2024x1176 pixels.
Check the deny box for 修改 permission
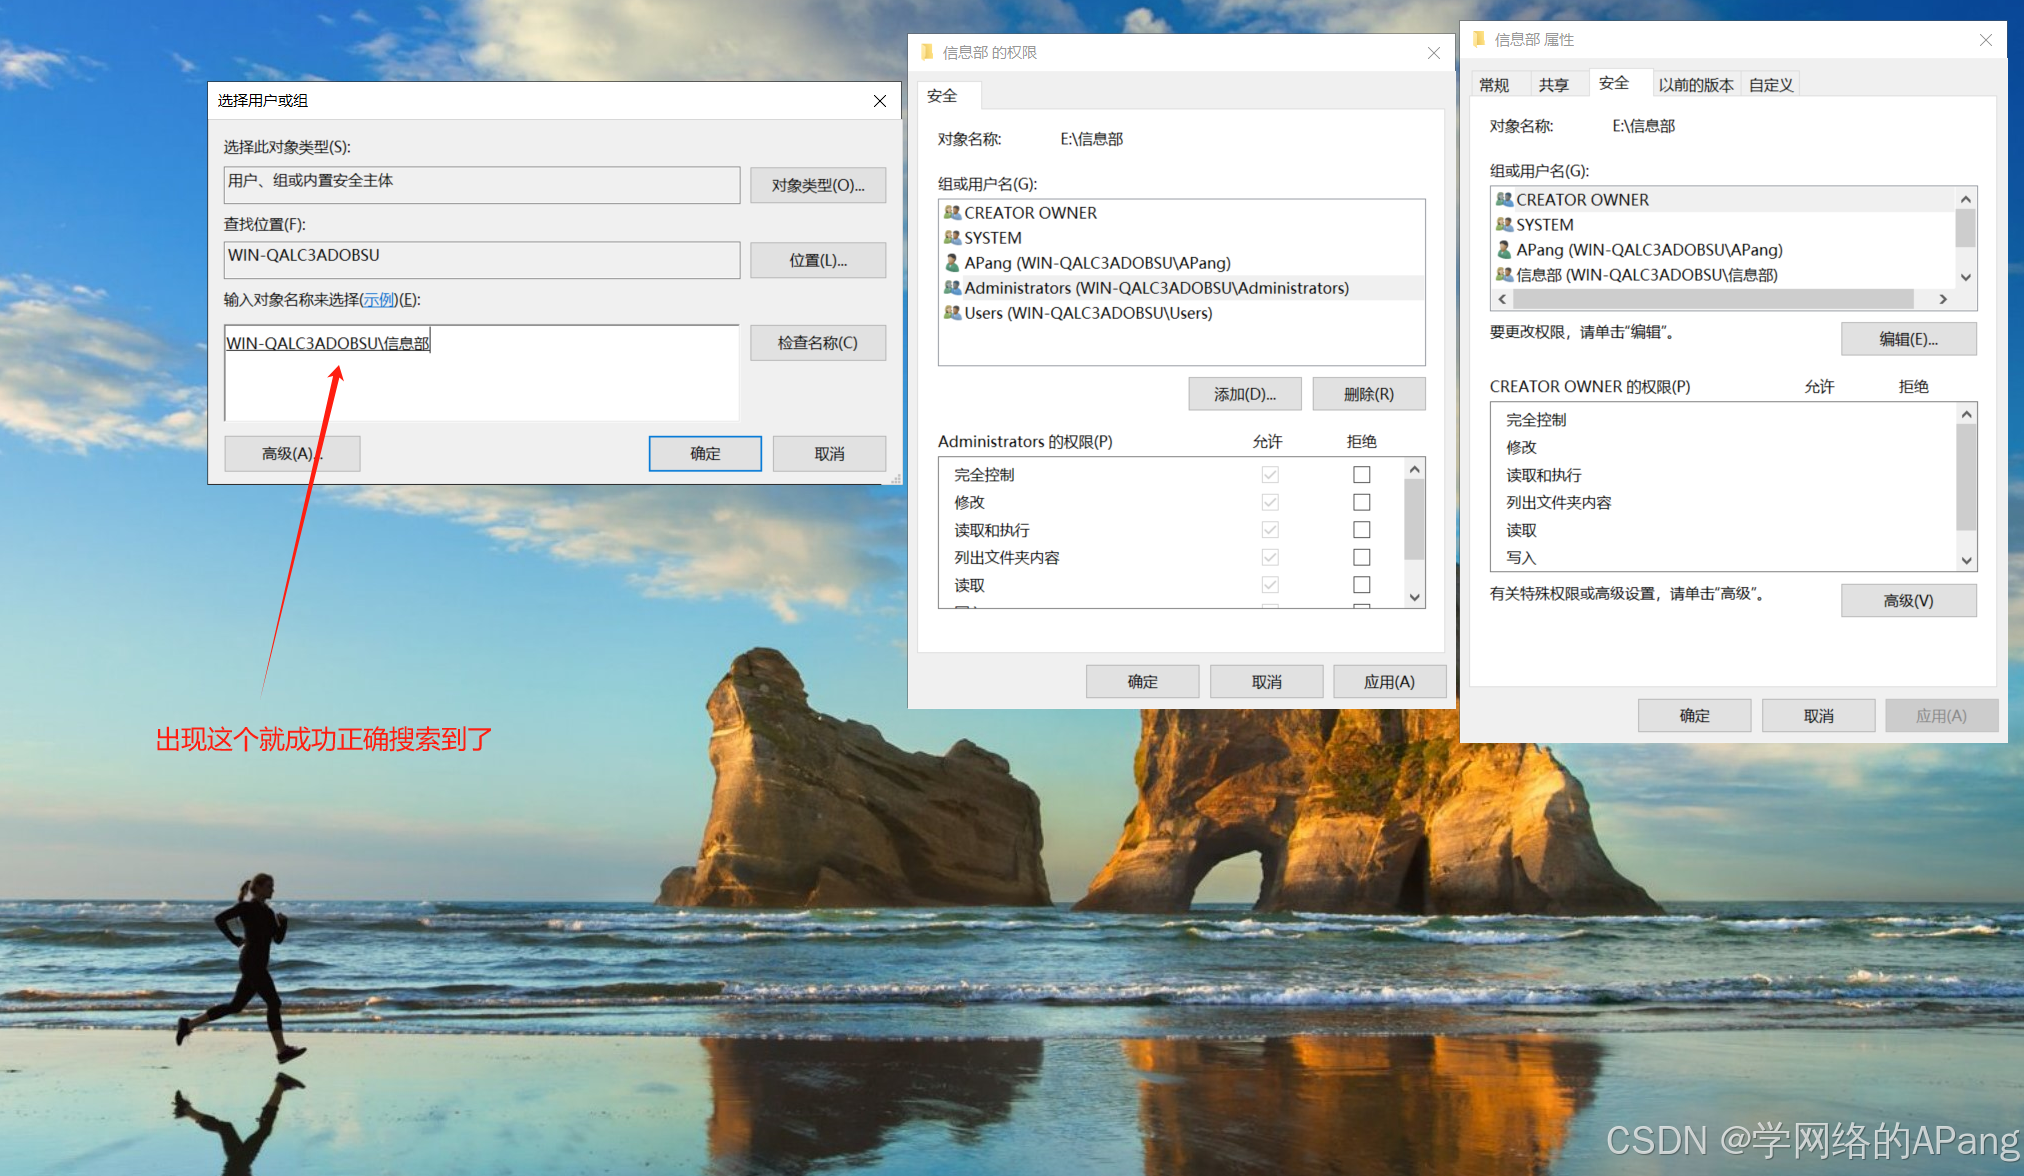[x=1361, y=502]
